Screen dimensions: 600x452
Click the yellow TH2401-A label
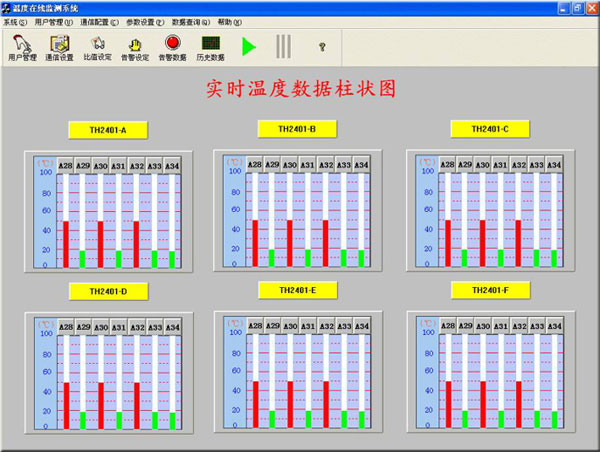click(108, 130)
